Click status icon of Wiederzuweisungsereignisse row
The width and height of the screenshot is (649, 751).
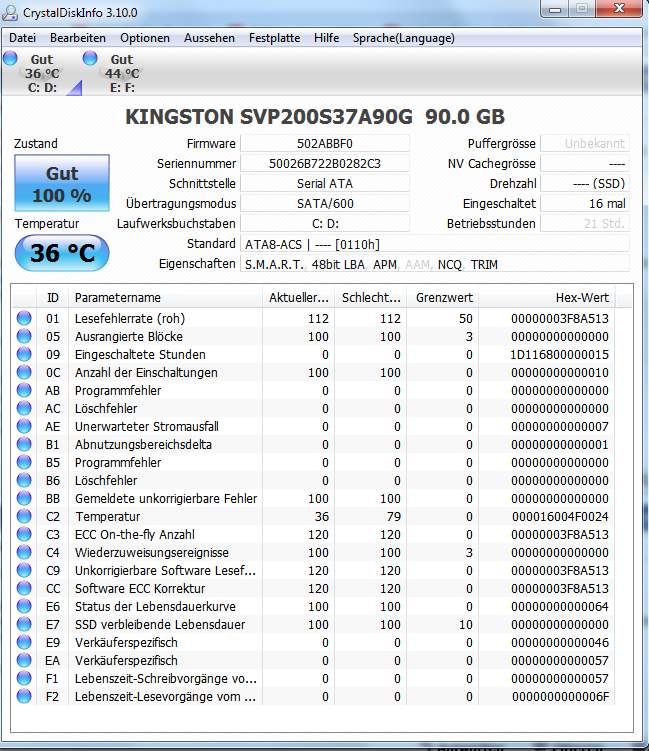(x=24, y=552)
